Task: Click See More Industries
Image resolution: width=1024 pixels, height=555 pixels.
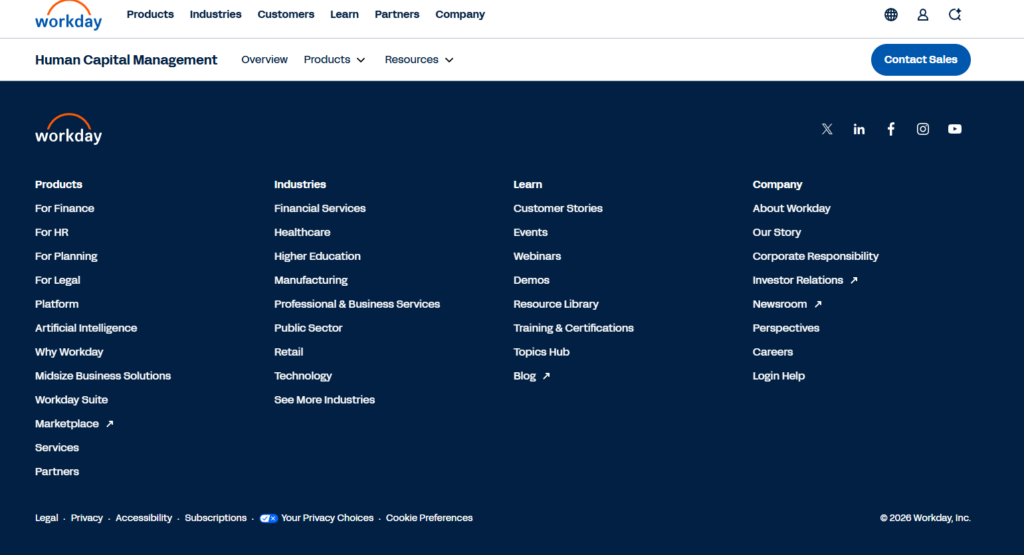Action: pos(325,400)
